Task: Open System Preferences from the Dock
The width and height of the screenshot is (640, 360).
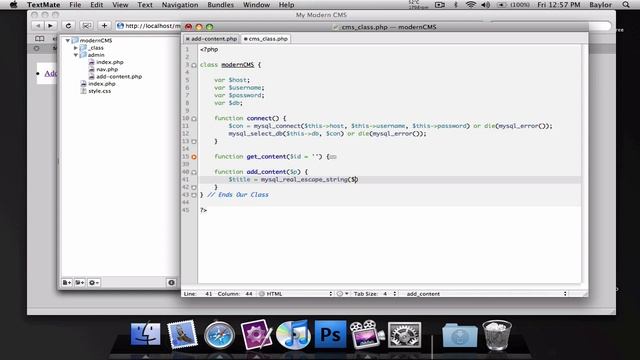Action: pos(404,335)
